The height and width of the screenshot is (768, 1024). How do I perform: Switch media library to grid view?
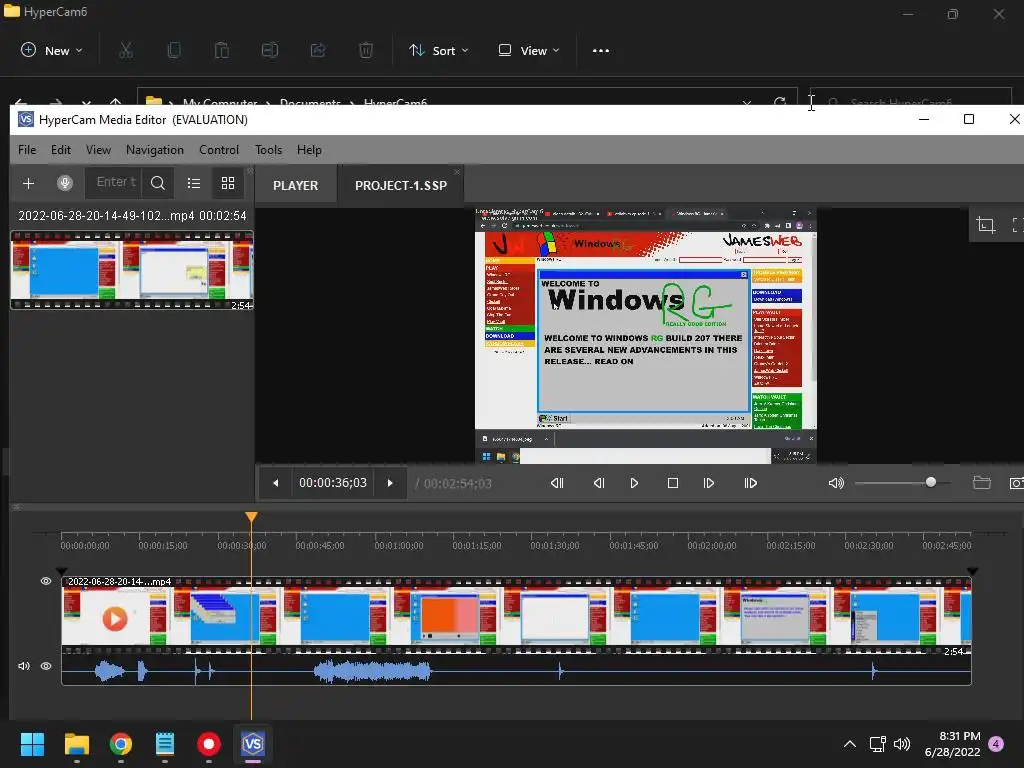point(228,184)
